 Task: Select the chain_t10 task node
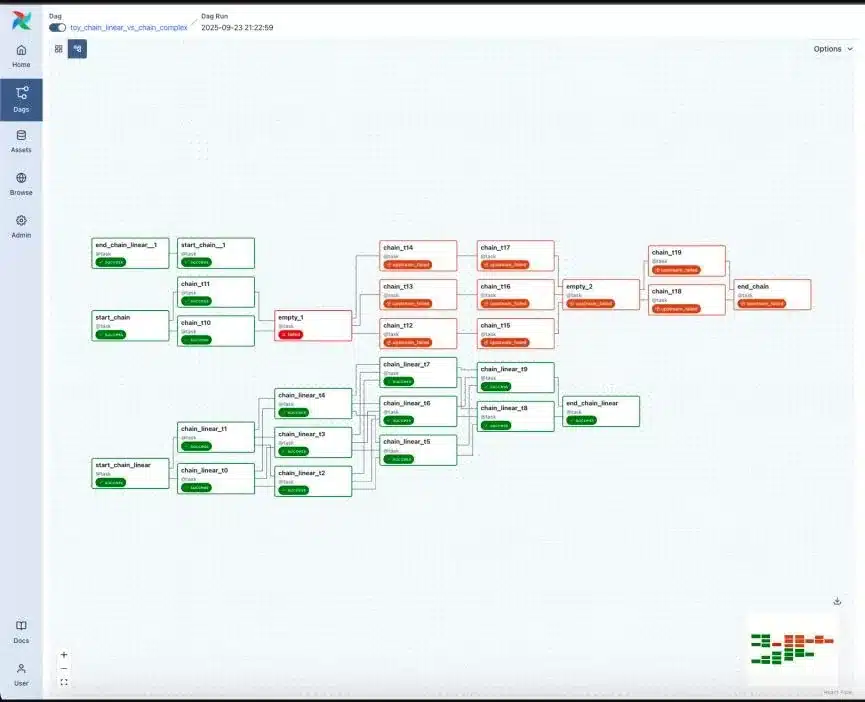[216, 331]
